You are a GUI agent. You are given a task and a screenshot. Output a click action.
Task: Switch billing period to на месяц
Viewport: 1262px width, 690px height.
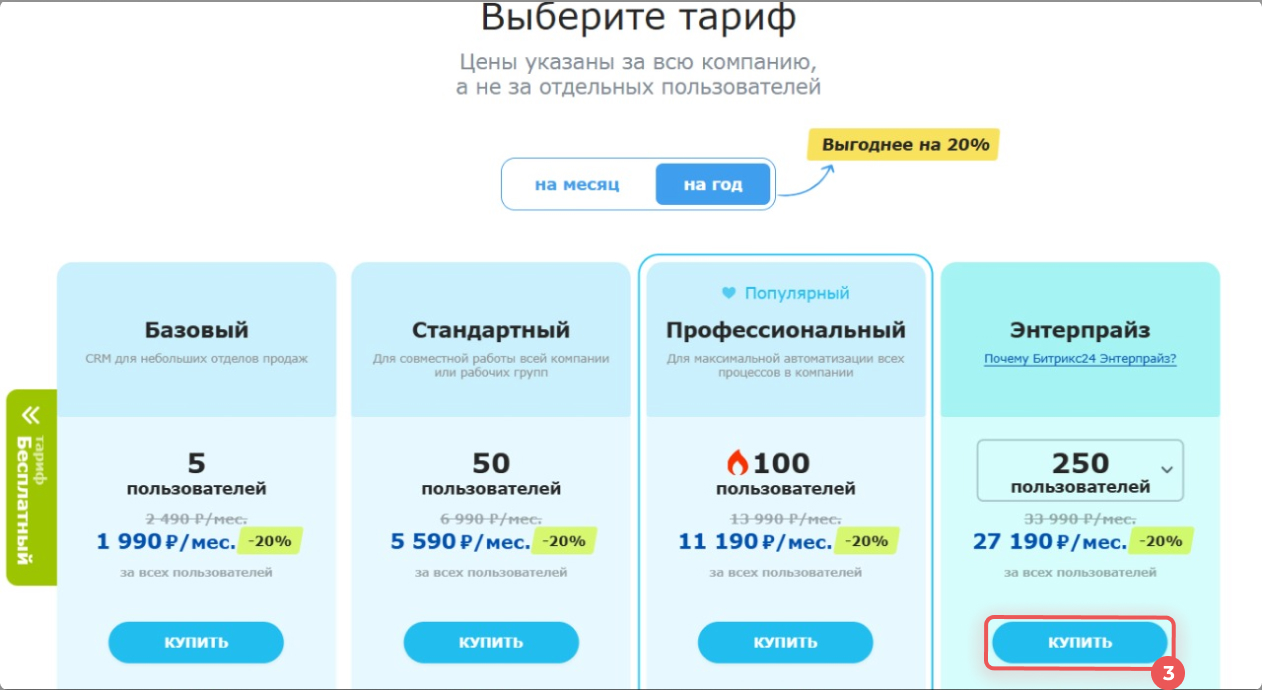579,184
